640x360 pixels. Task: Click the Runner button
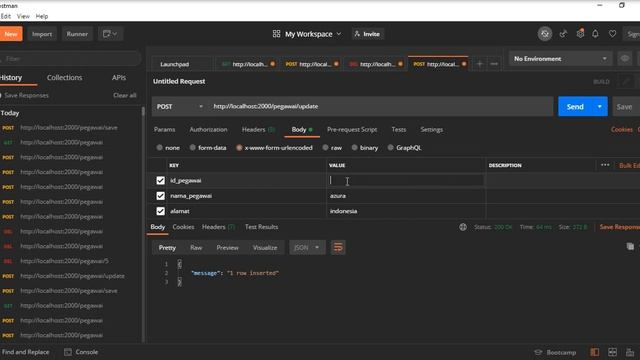[x=77, y=34]
